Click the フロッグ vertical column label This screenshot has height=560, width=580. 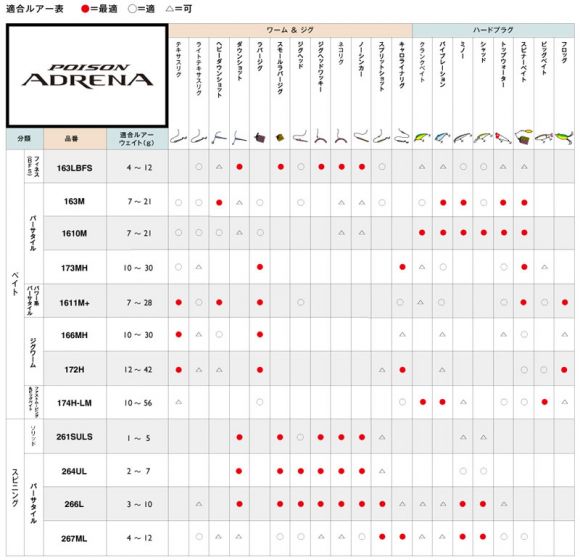[564, 52]
